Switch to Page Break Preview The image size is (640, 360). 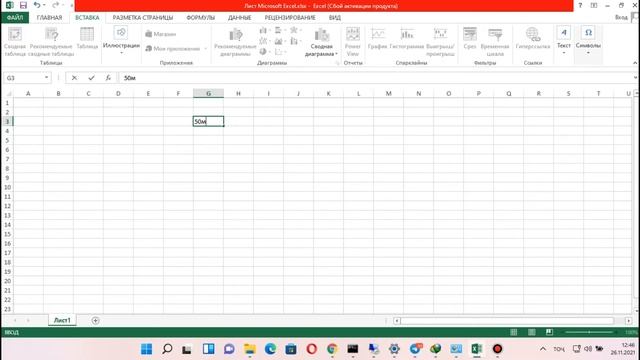point(549,332)
